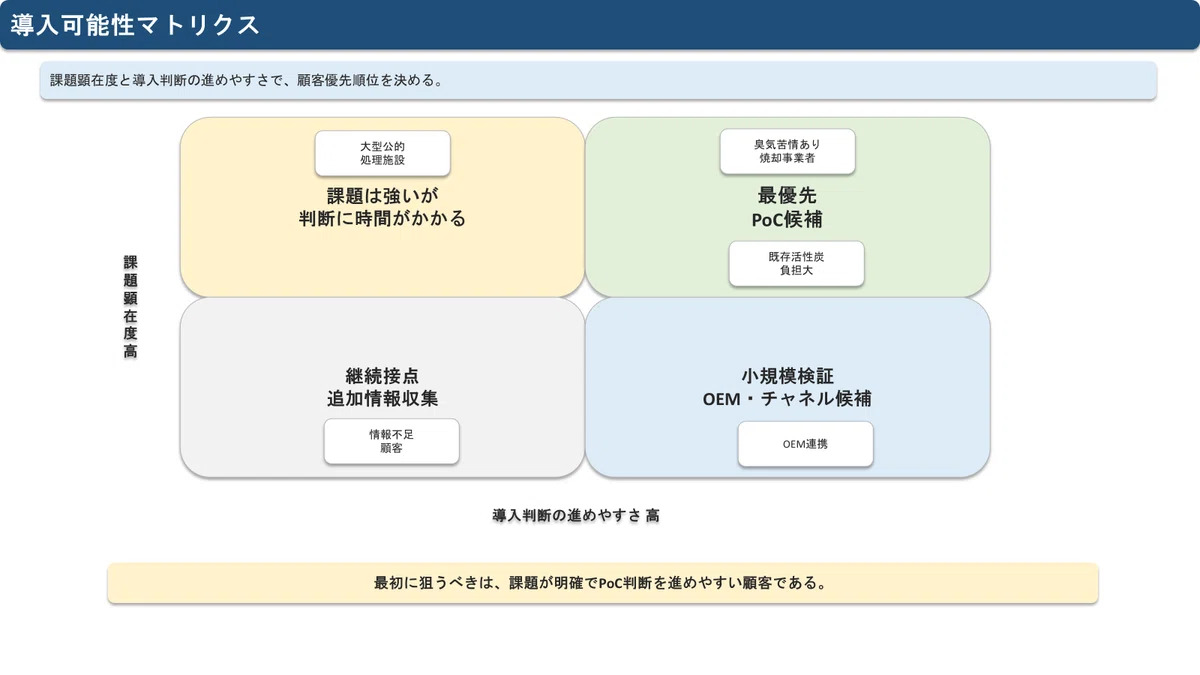Screen dimensions: 1200x675
Task: Click the vertical axis label 課題顕在度 高
Action: pyautogui.click(x=130, y=307)
